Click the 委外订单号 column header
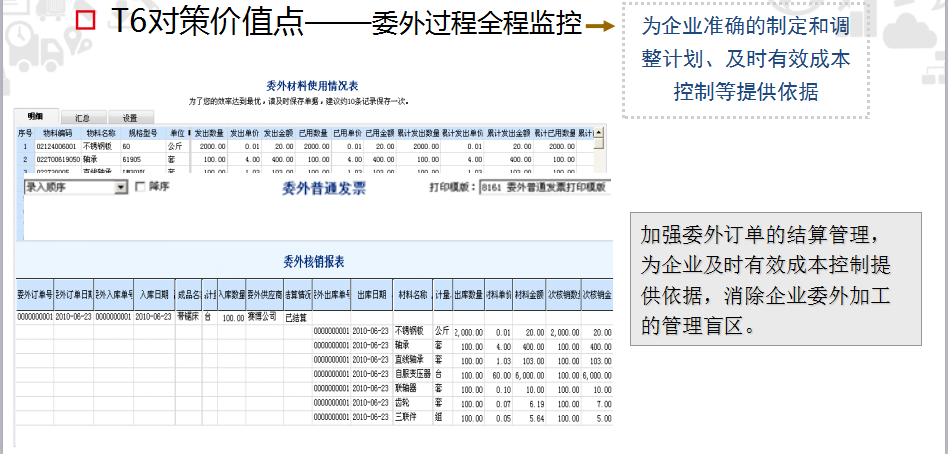Viewport: 948px width, 454px height. 34,295
